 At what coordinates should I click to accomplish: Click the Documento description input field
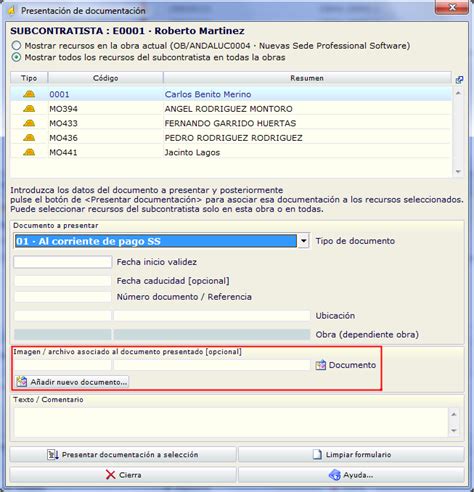(x=212, y=365)
